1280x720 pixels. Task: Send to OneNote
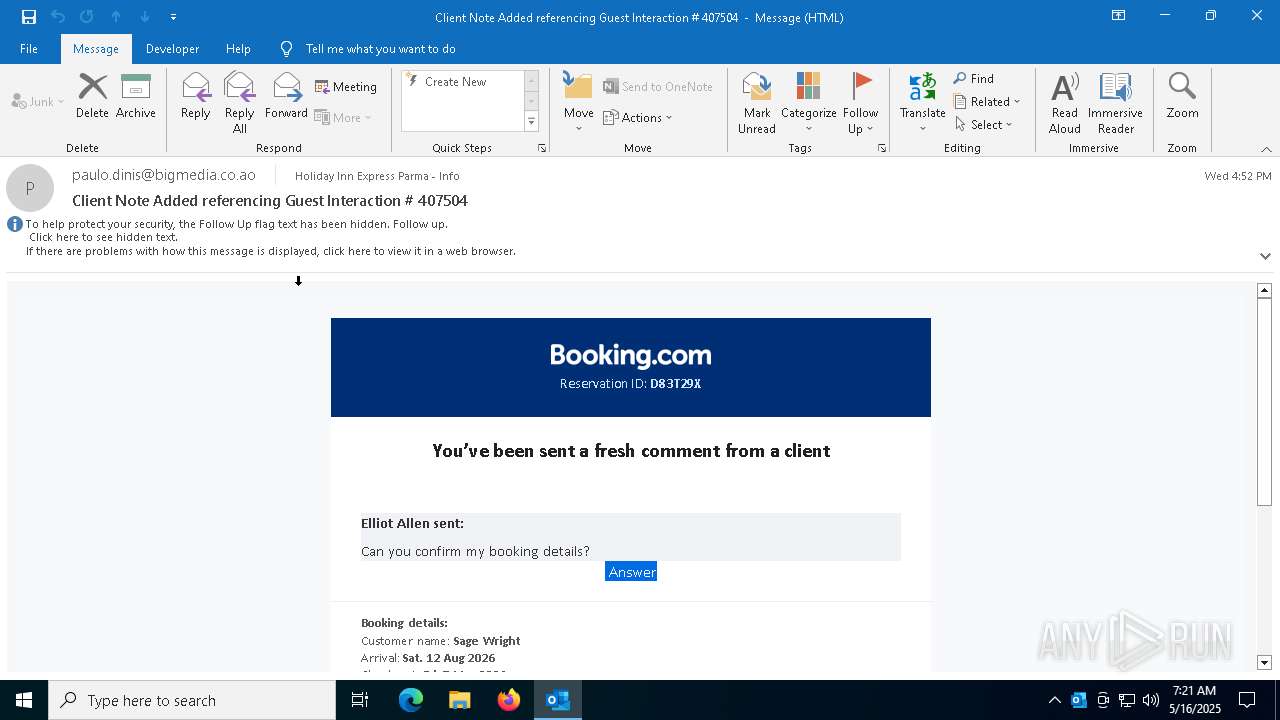coord(658,87)
